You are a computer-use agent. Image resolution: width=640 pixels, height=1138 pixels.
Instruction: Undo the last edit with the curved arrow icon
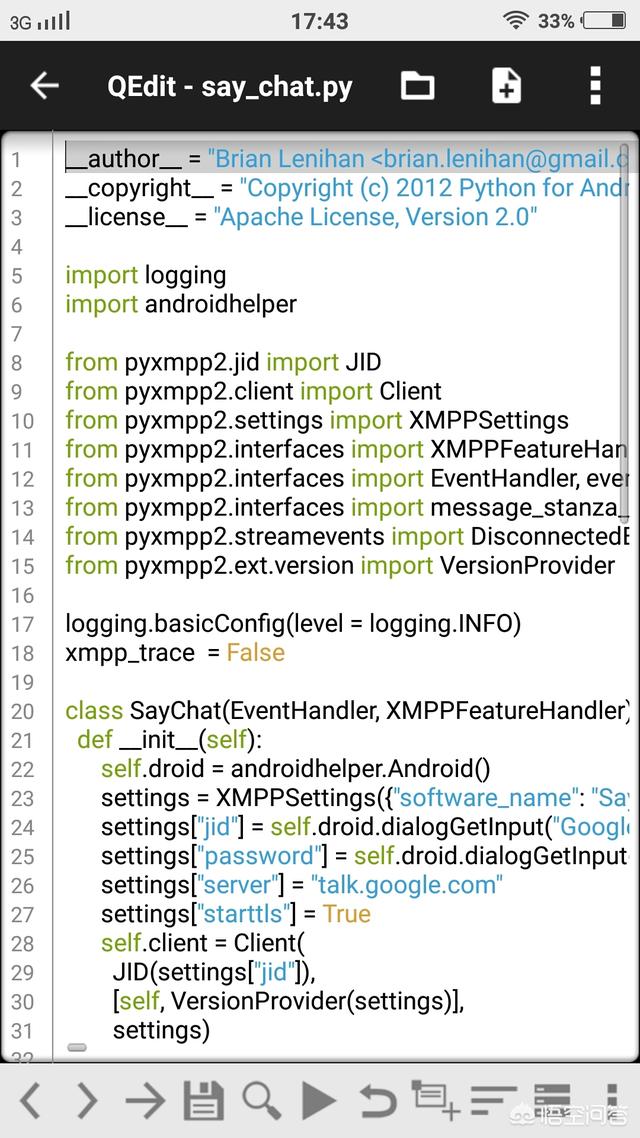377,1101
